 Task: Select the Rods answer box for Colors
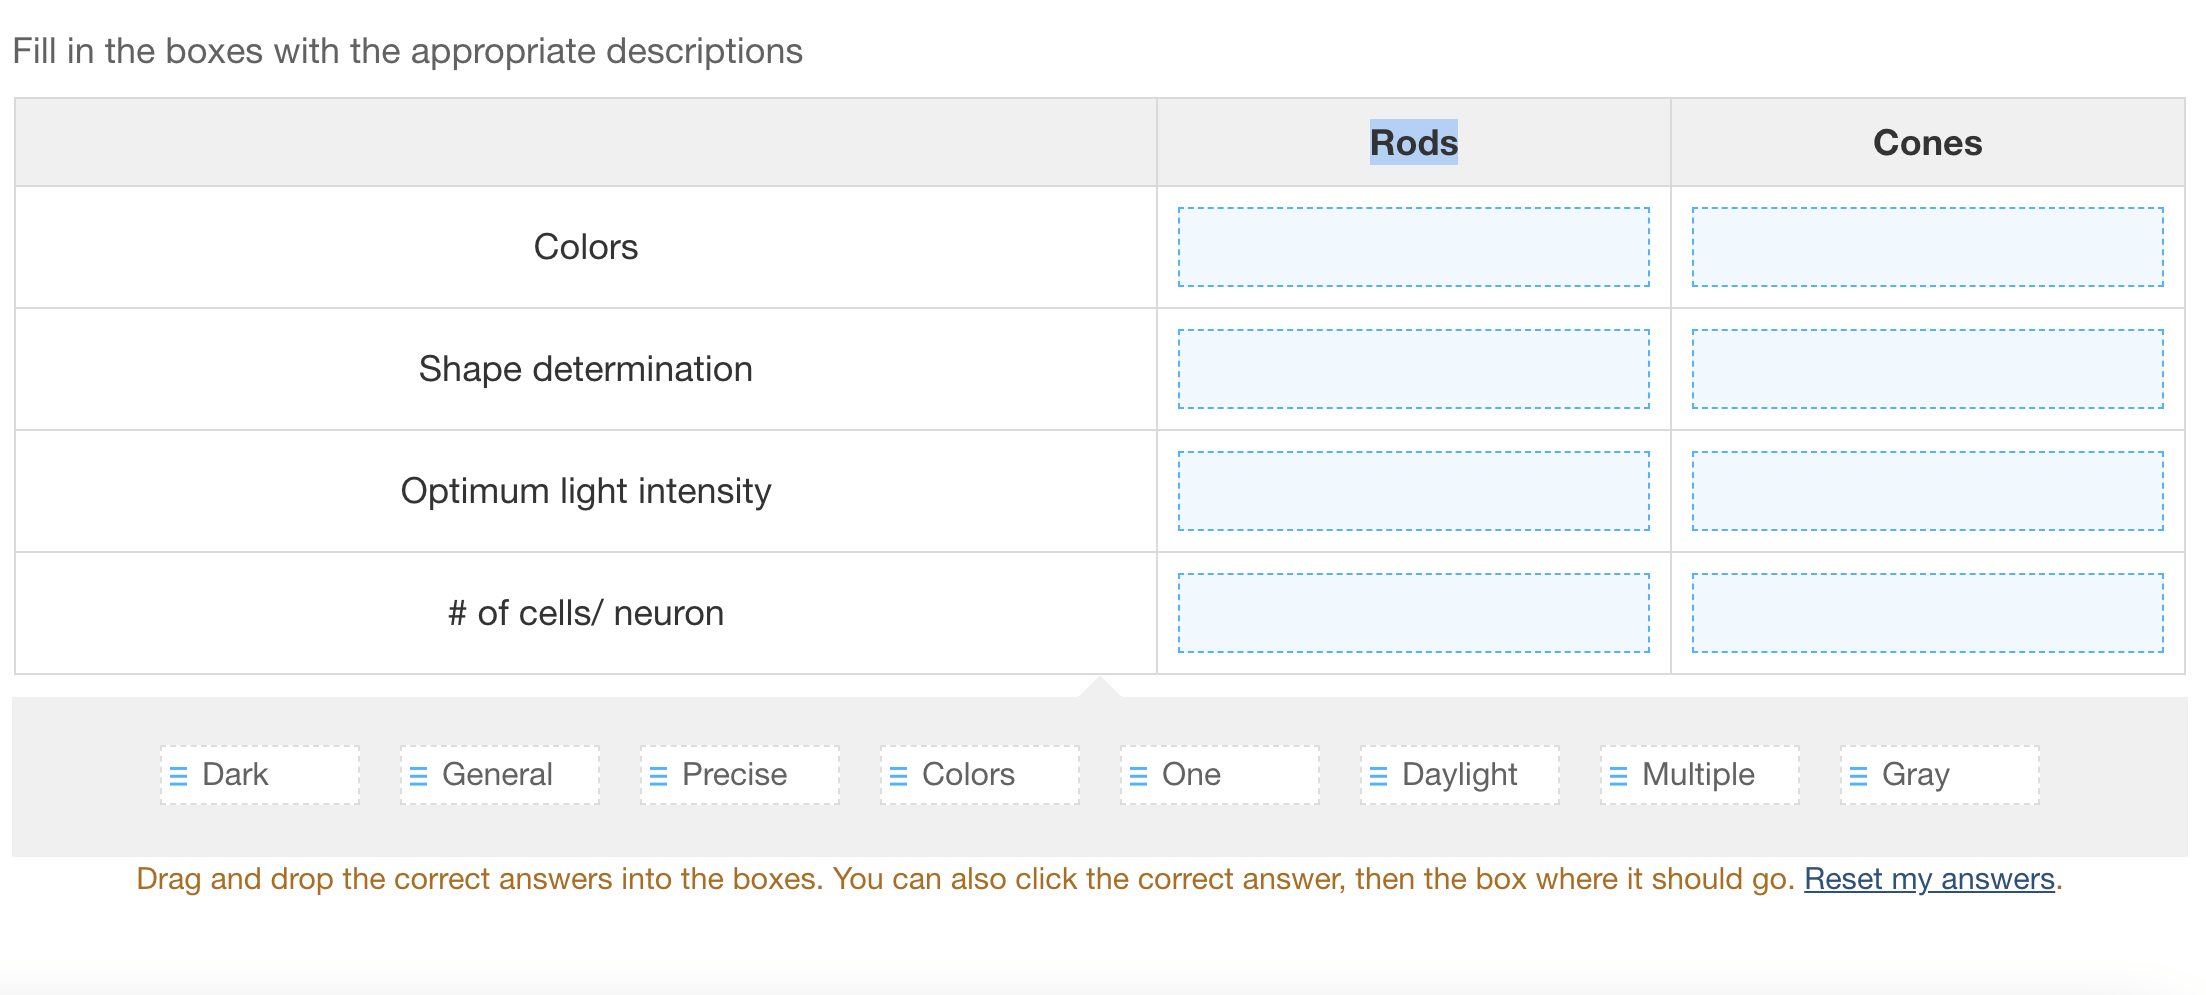tap(1413, 247)
